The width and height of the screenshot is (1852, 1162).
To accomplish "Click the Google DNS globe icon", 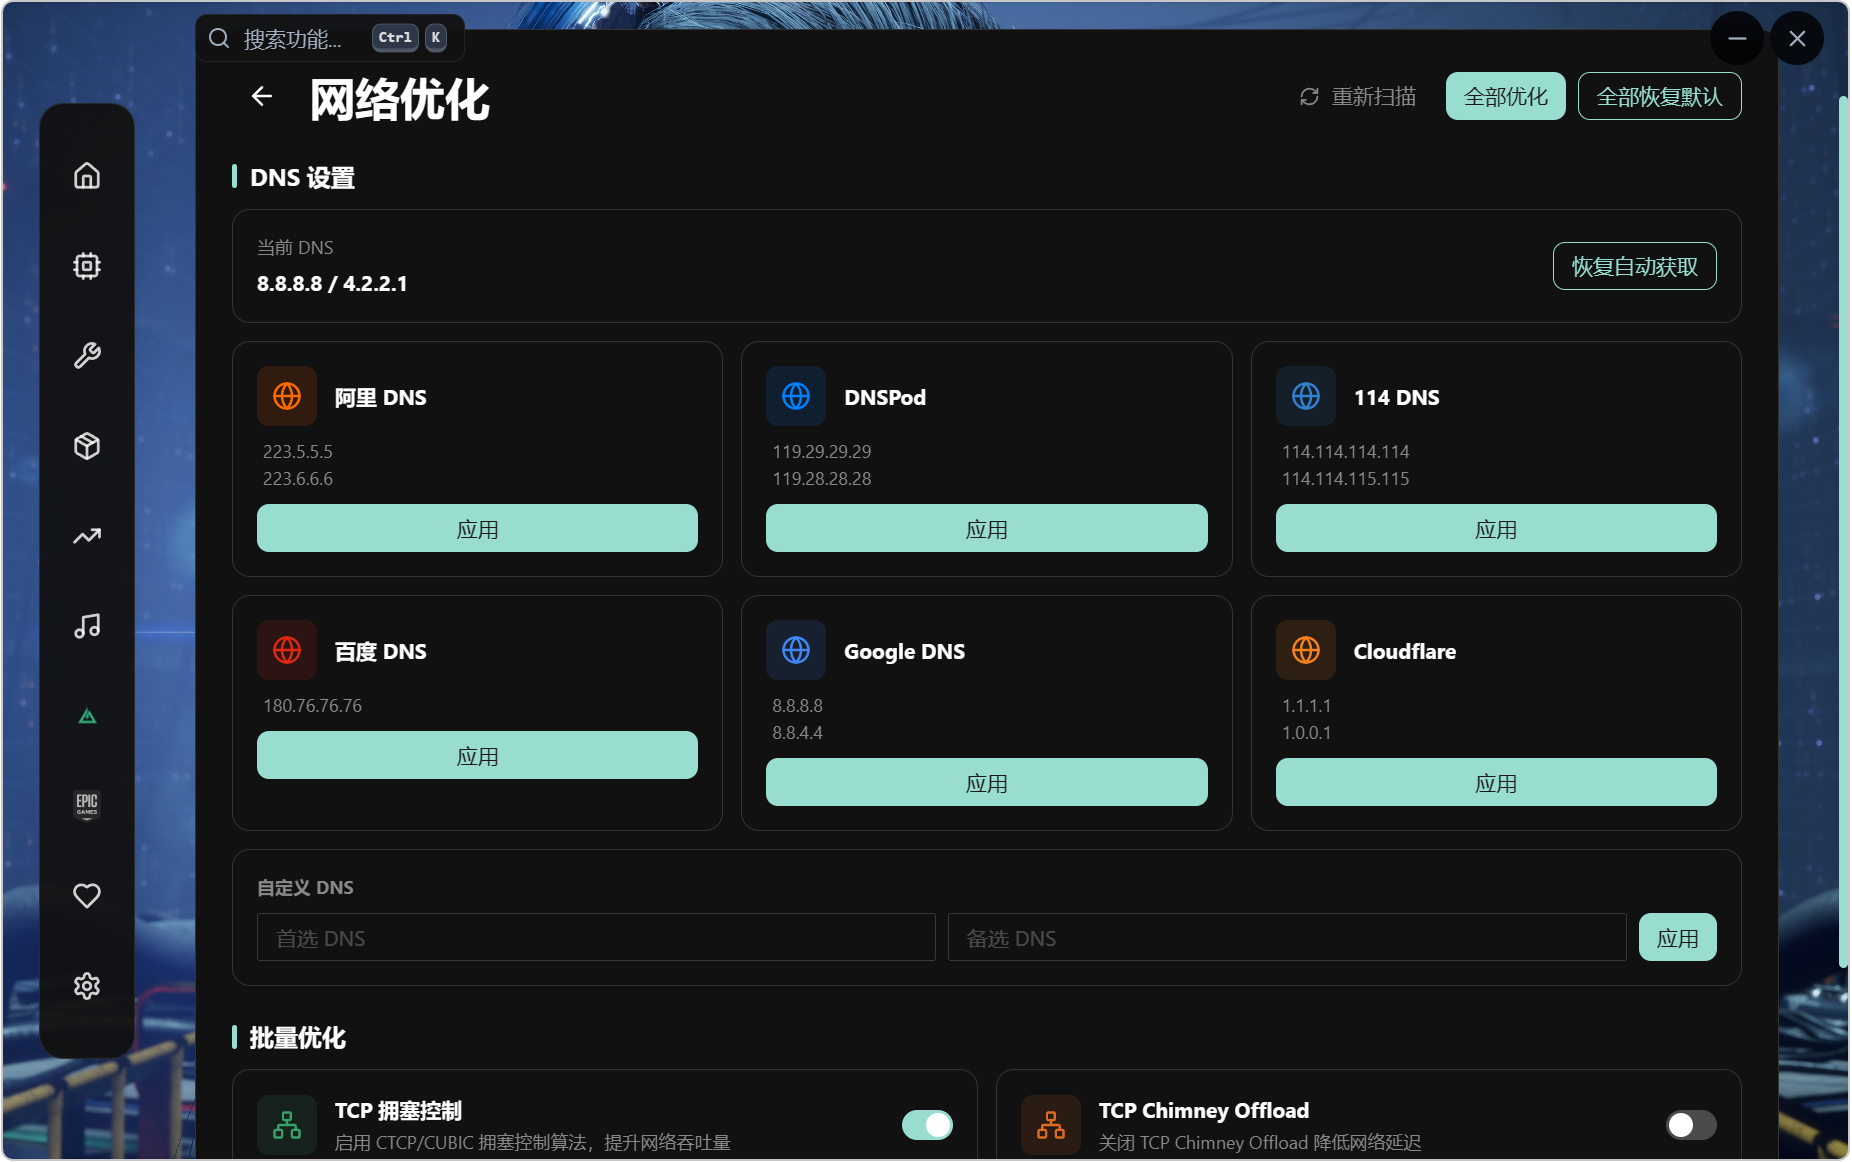I will (x=796, y=650).
